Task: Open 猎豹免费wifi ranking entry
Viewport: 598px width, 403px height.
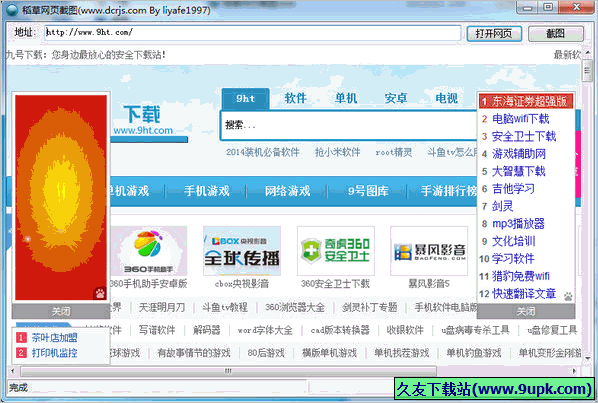Action: click(521, 277)
